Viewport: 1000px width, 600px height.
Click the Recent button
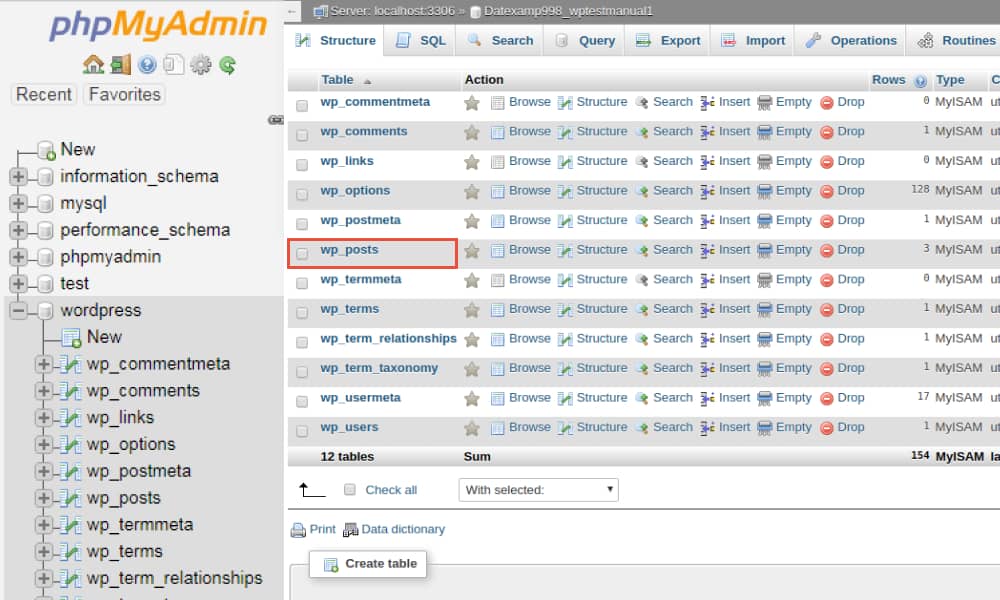point(43,94)
